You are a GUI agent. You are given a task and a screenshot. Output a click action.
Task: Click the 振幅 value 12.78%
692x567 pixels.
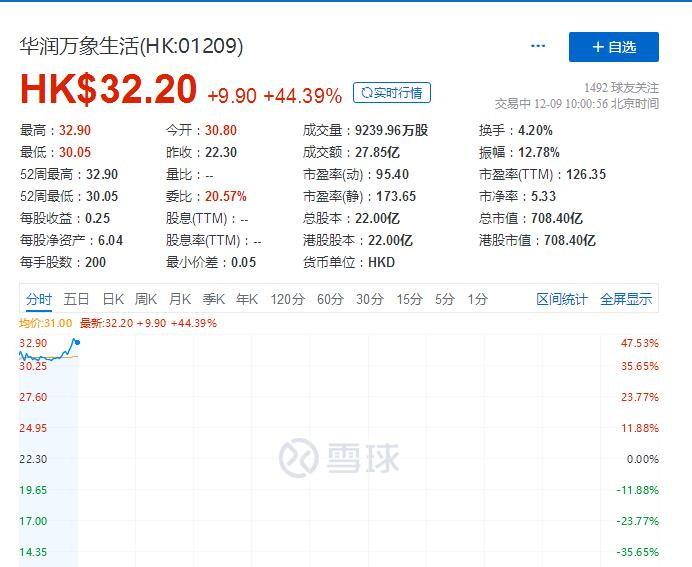(x=538, y=152)
